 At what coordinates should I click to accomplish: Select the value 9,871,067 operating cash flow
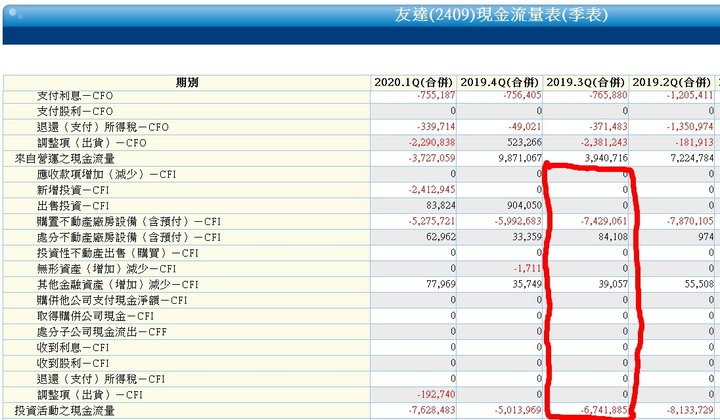click(521, 158)
